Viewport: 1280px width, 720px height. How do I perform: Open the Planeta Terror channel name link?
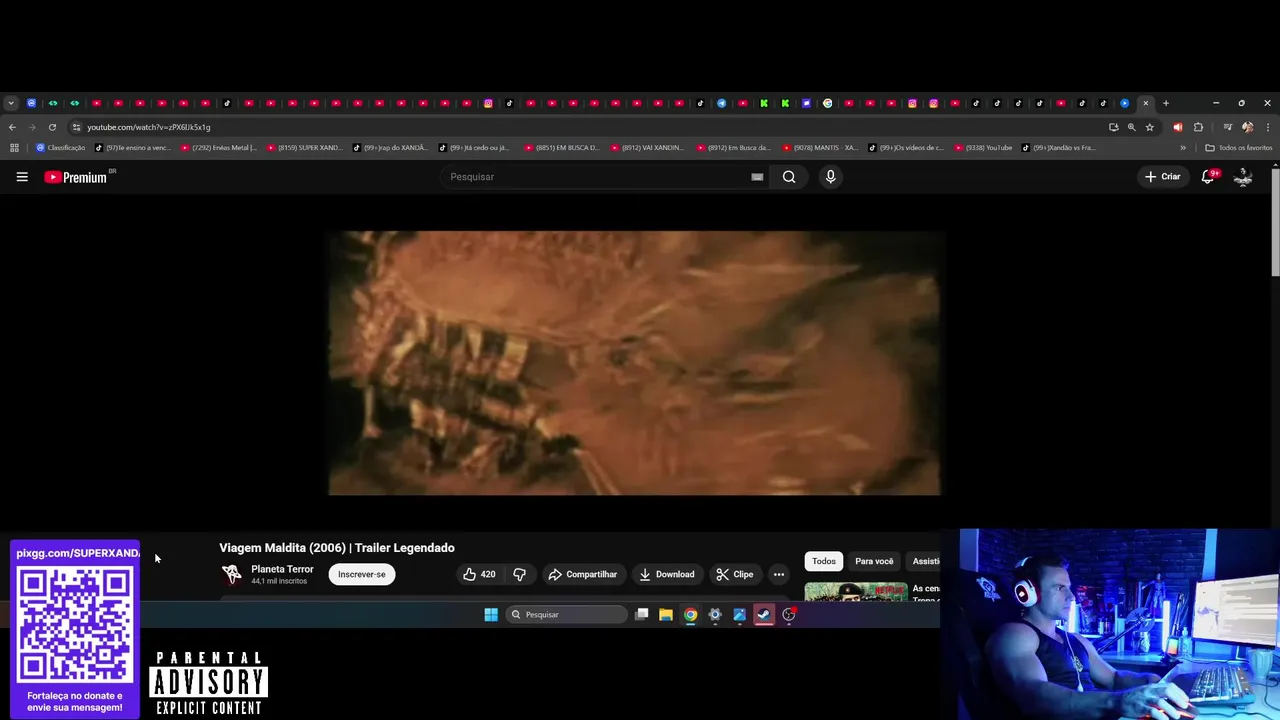click(282, 569)
